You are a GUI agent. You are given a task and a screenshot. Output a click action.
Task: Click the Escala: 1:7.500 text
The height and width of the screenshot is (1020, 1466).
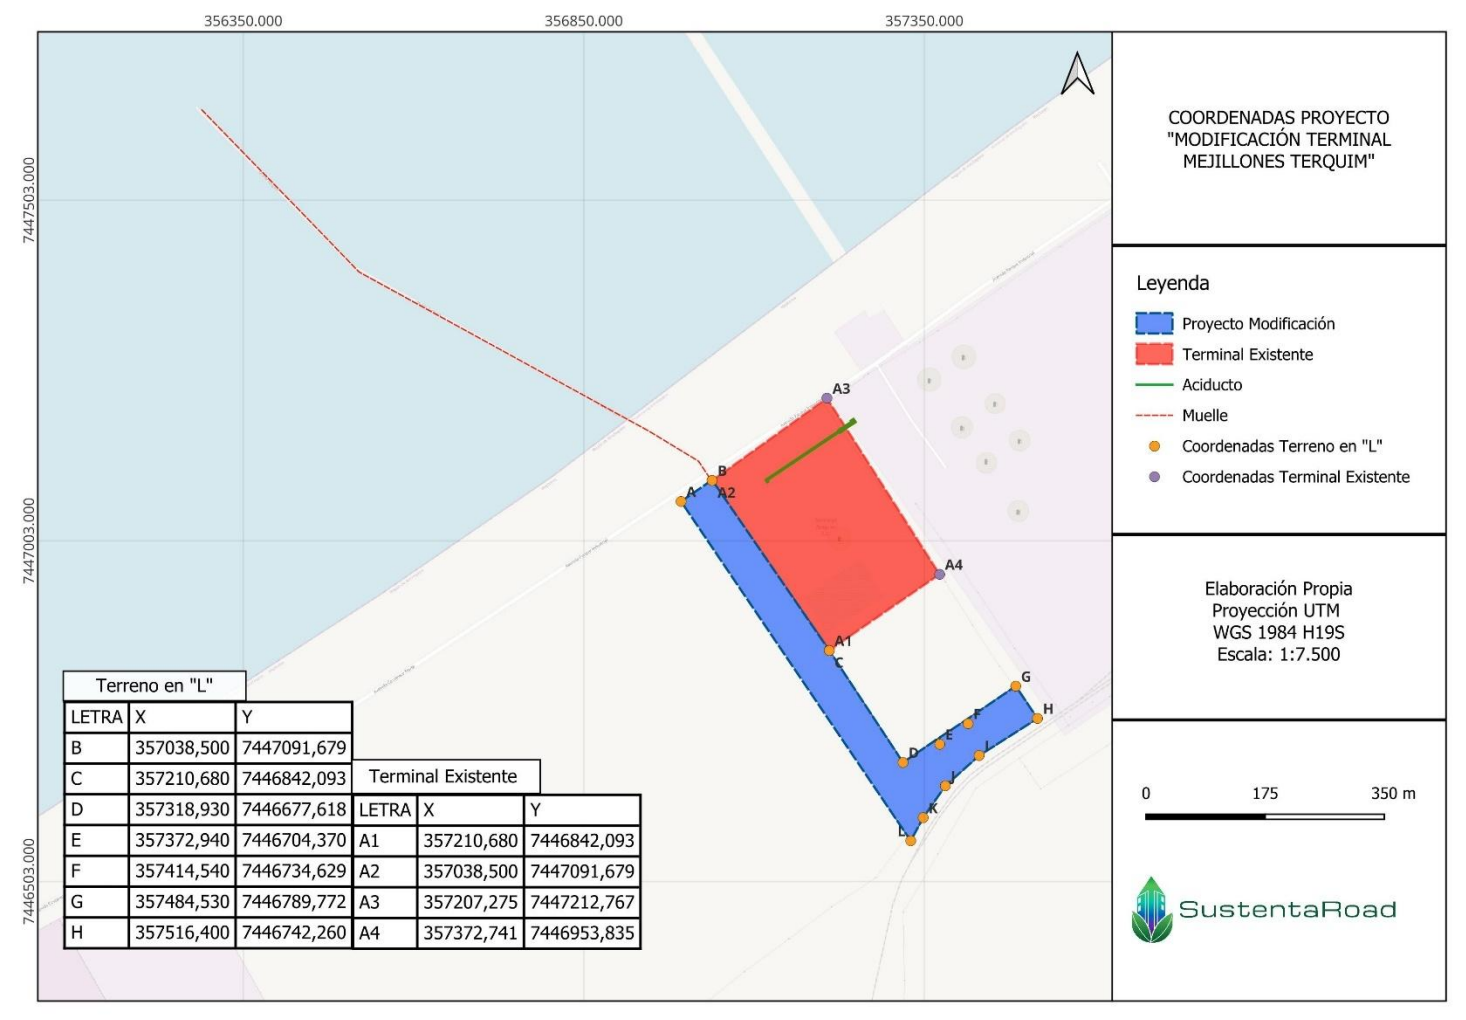click(x=1278, y=655)
